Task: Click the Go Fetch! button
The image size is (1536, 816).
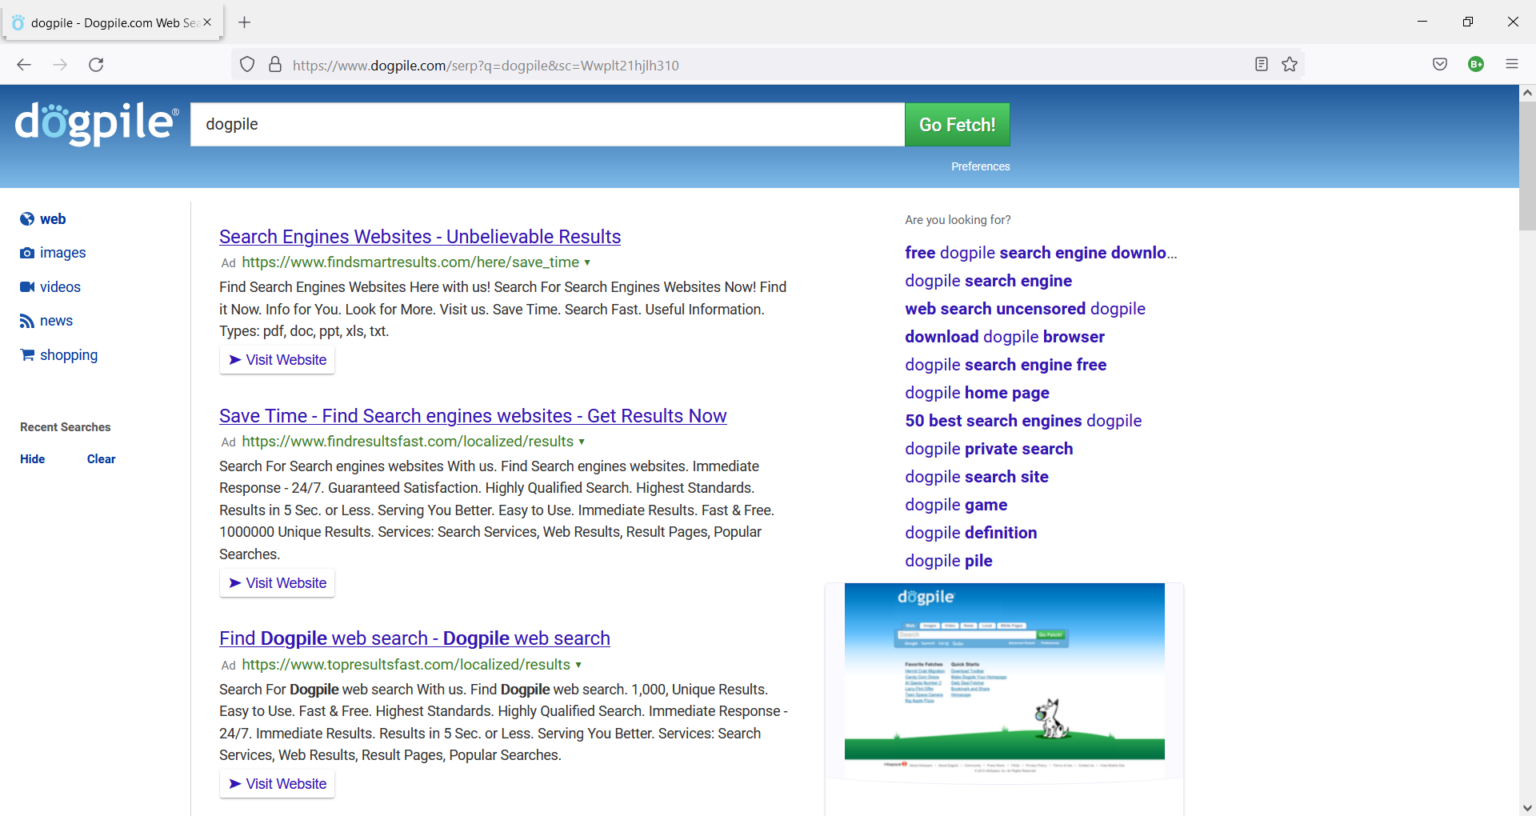Action: point(956,124)
